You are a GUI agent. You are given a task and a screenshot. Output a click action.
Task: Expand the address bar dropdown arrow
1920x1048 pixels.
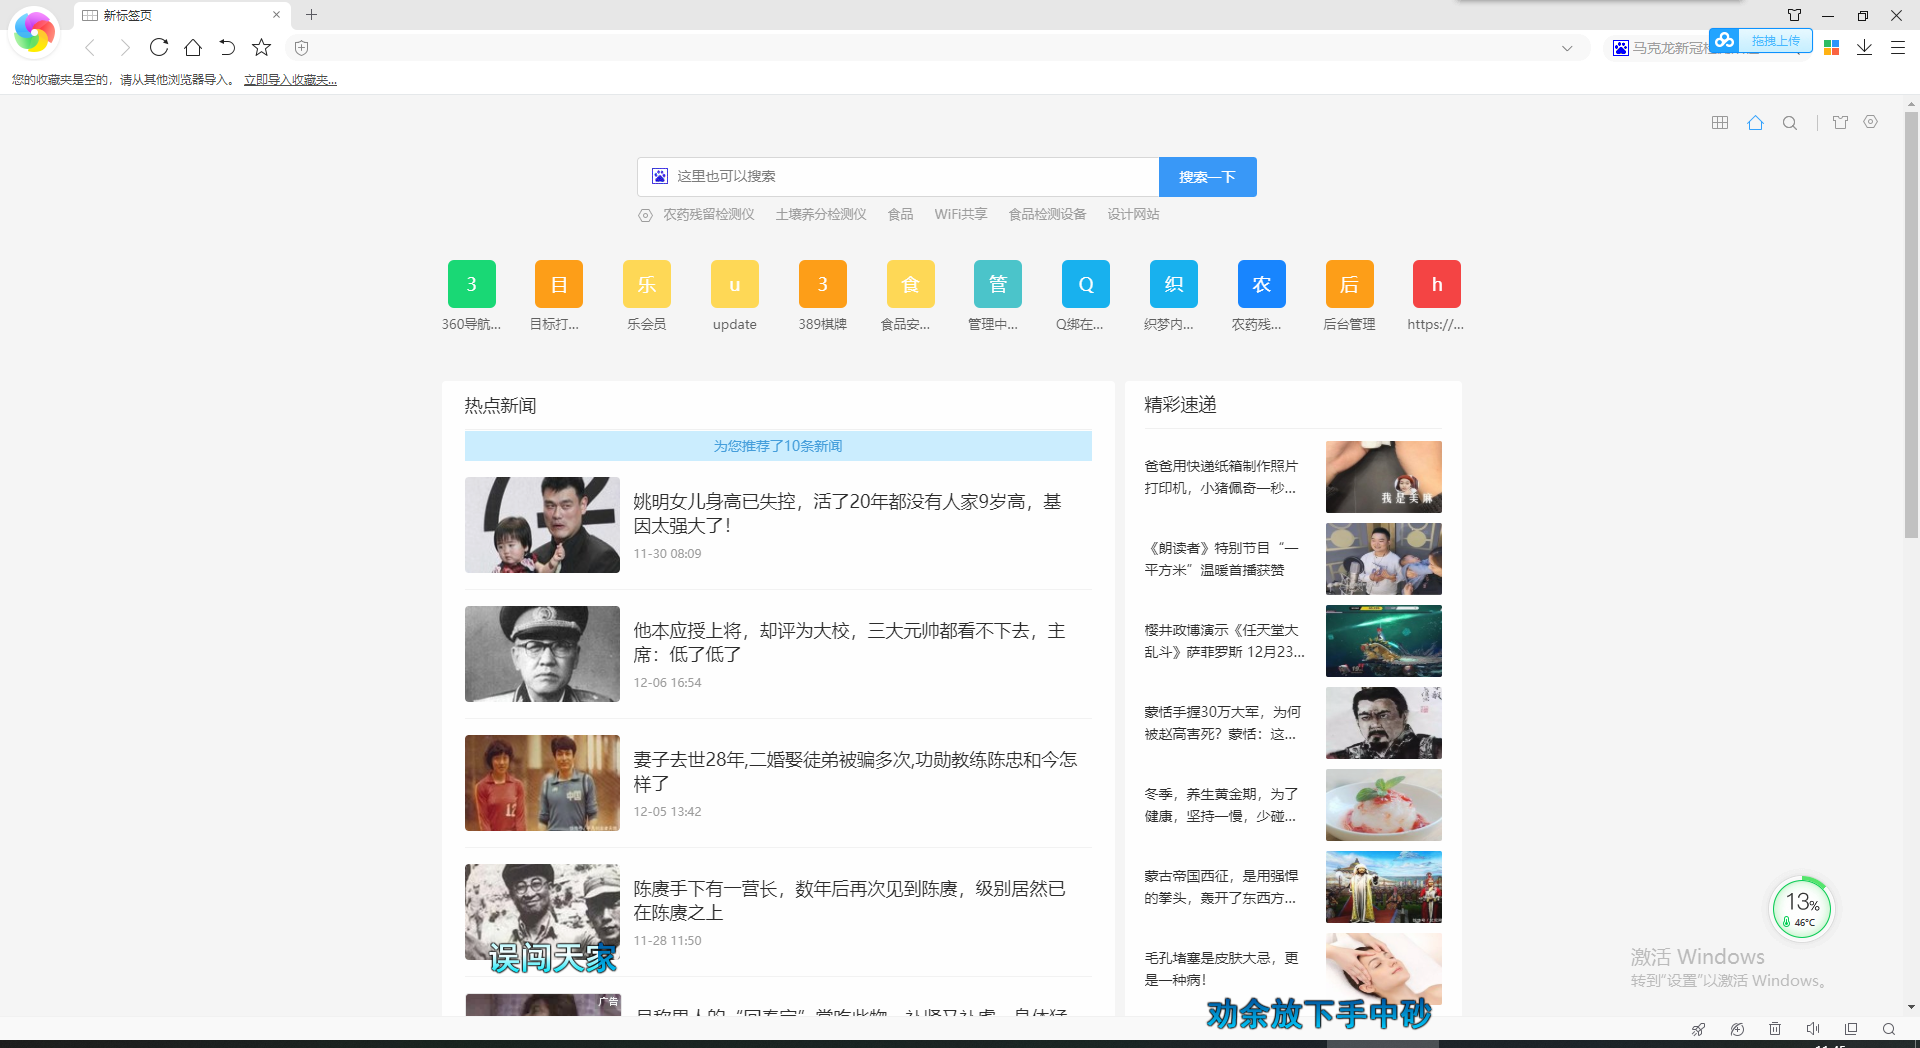[x=1567, y=48]
